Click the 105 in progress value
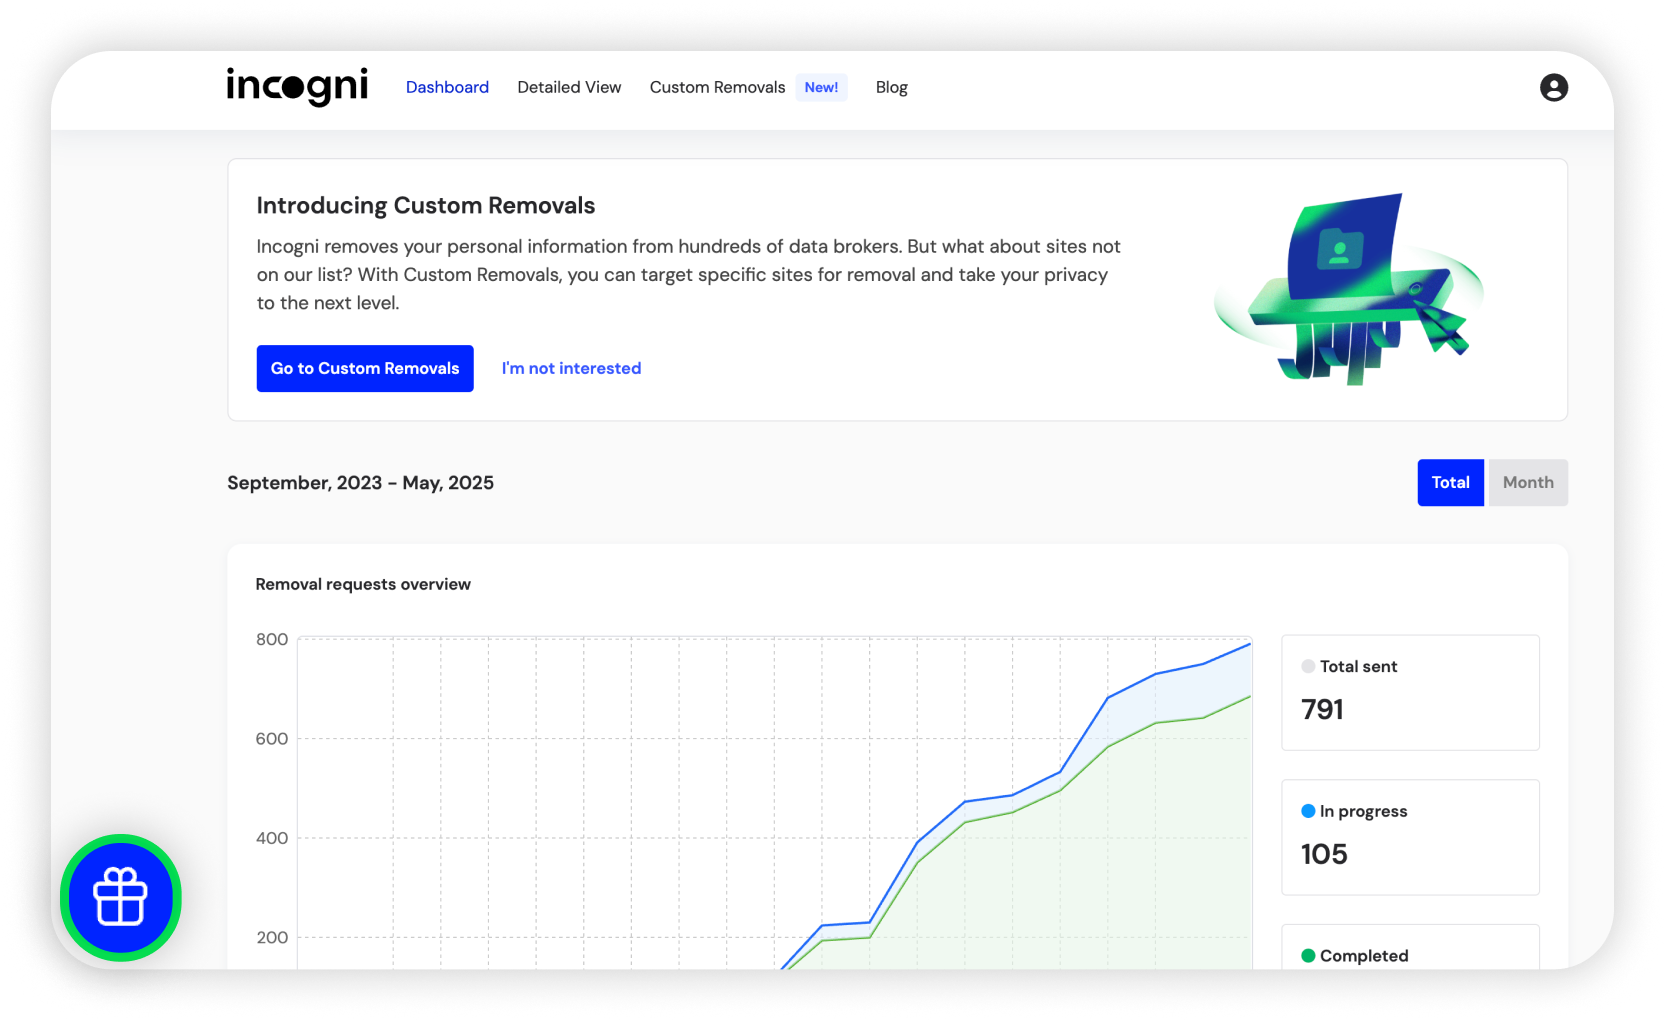This screenshot has height=1021, width=1665. pyautogui.click(x=1324, y=854)
